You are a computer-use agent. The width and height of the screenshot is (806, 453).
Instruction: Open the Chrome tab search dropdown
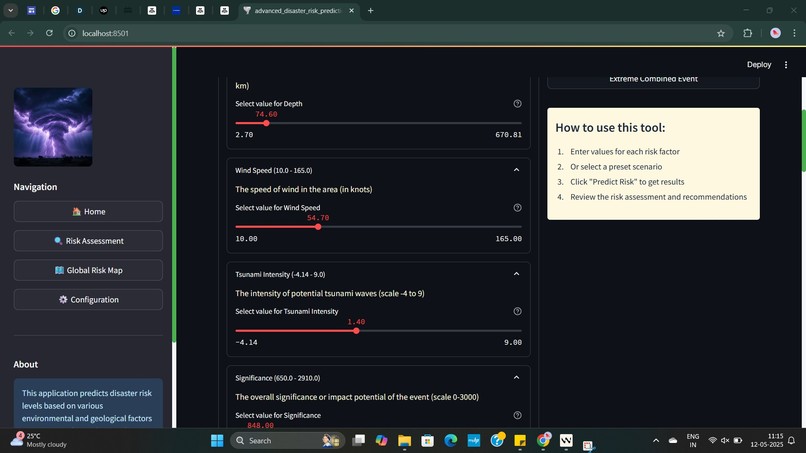(x=10, y=10)
